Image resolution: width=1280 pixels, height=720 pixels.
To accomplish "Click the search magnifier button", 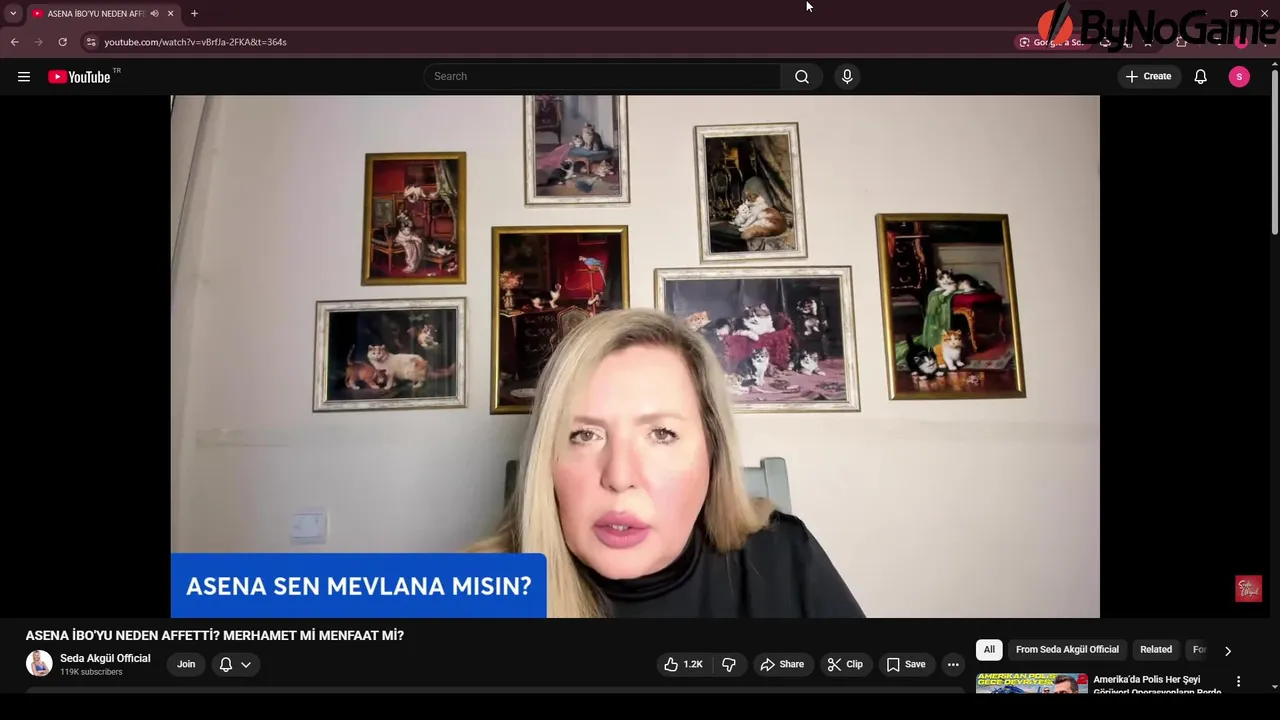I will click(x=802, y=77).
